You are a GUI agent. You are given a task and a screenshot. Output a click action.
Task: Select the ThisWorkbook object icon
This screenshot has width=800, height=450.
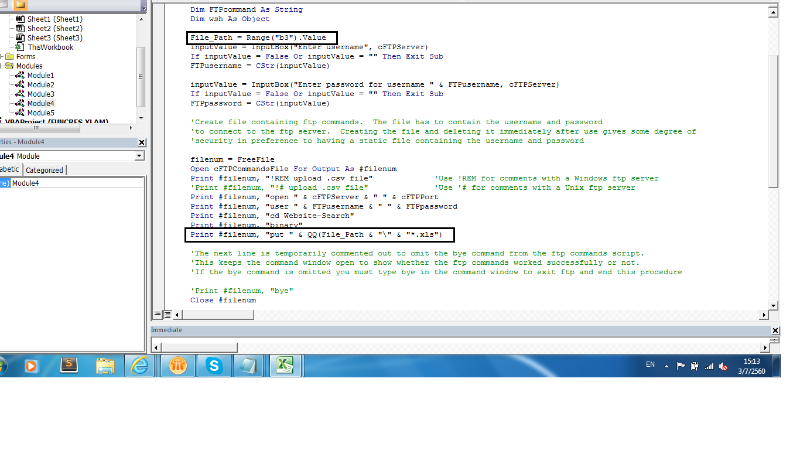pos(20,46)
